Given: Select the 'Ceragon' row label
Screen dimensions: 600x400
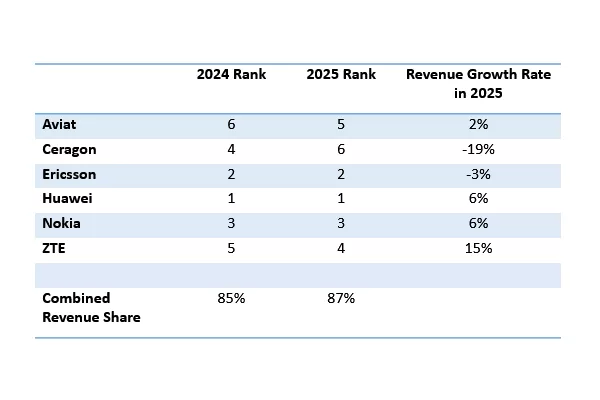Looking at the screenshot, I should [69, 150].
